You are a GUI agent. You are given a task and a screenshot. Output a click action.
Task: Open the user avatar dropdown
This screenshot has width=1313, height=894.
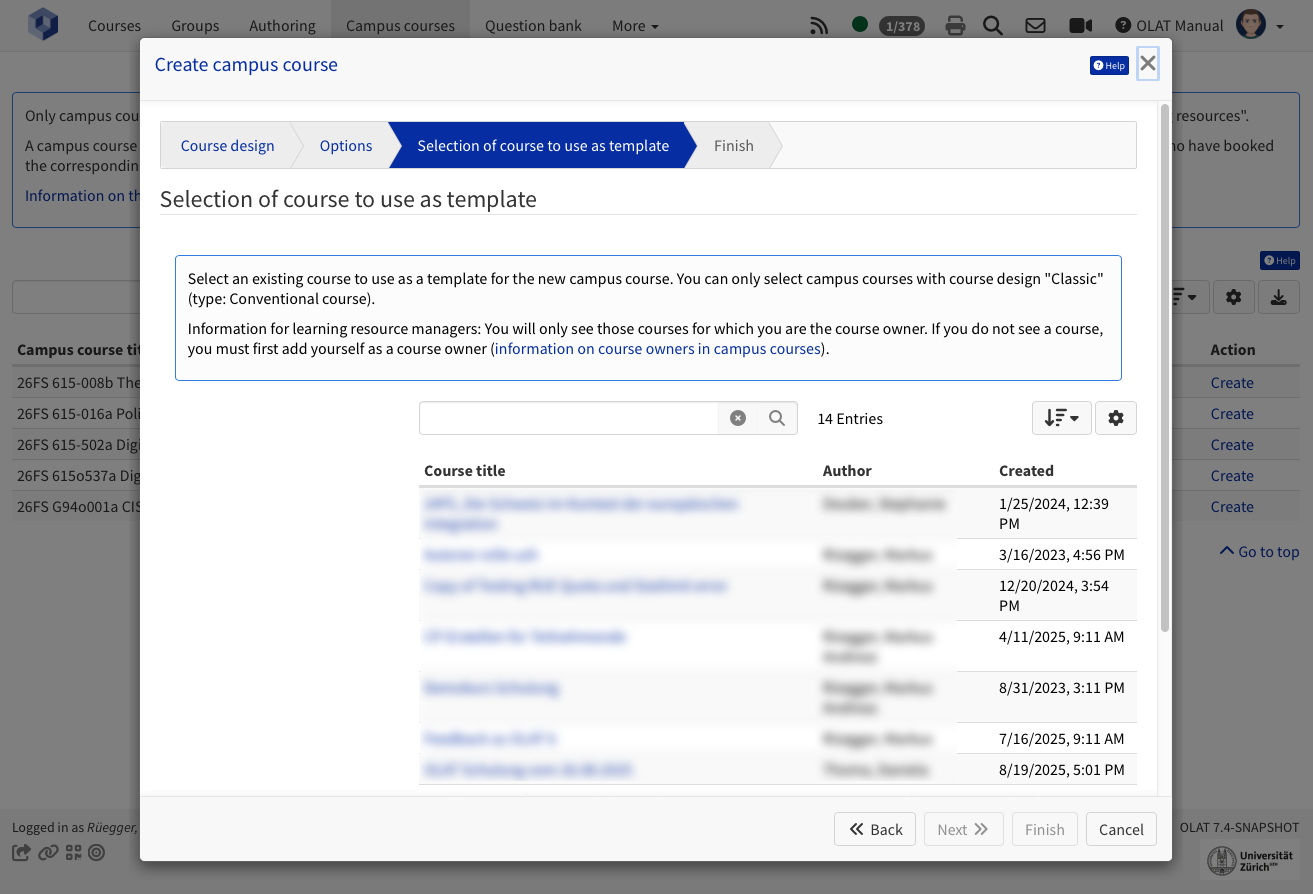1260,26
